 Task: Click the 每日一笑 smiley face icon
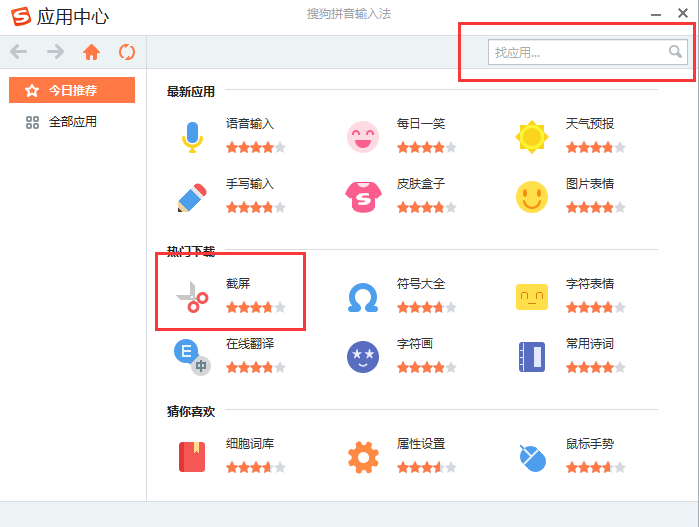(363, 137)
